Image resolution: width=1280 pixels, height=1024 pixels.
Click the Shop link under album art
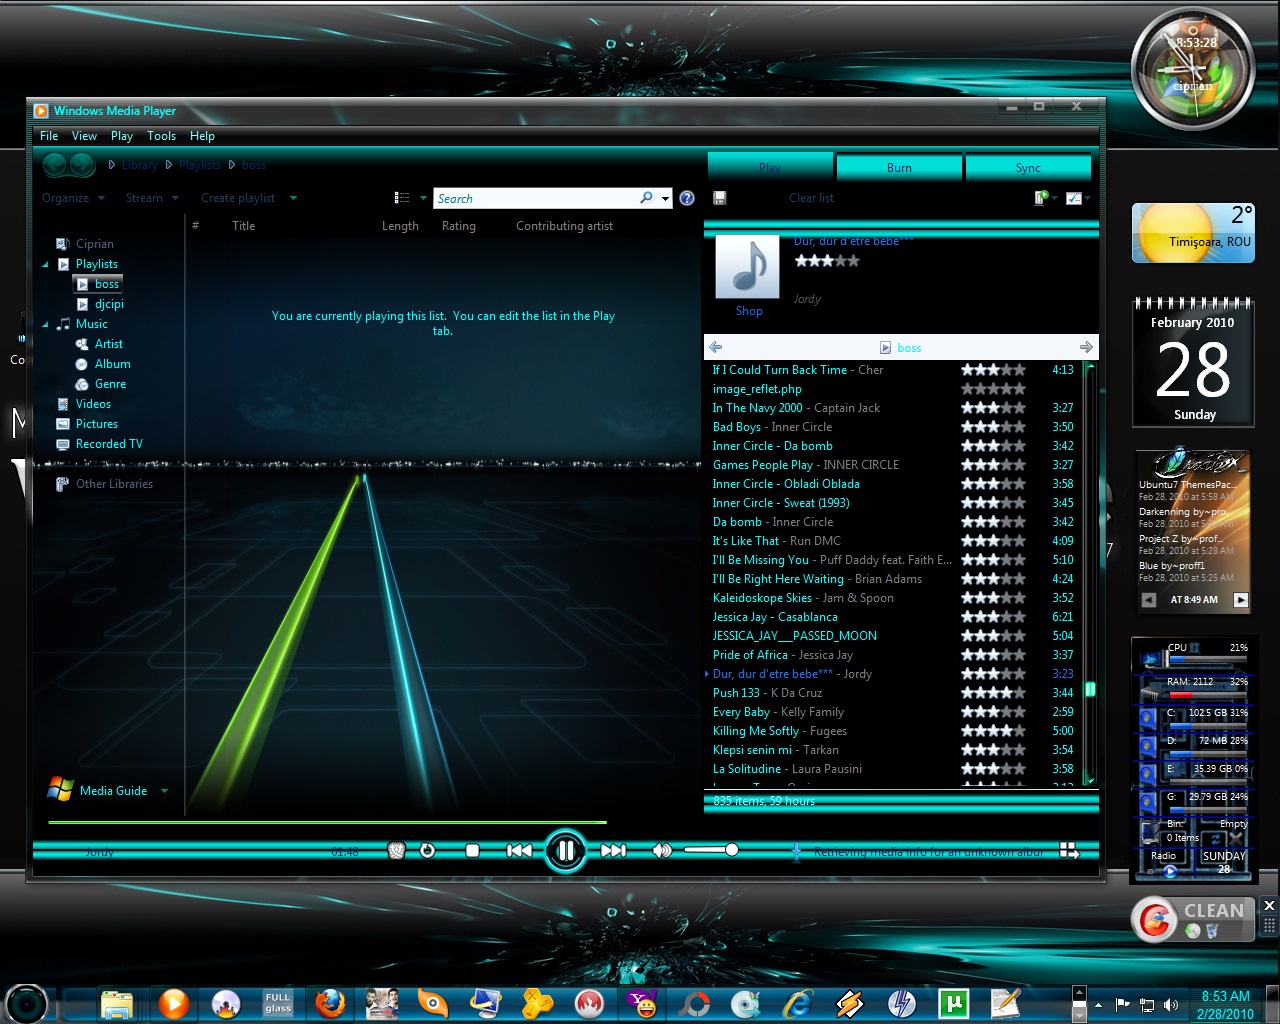(x=749, y=311)
